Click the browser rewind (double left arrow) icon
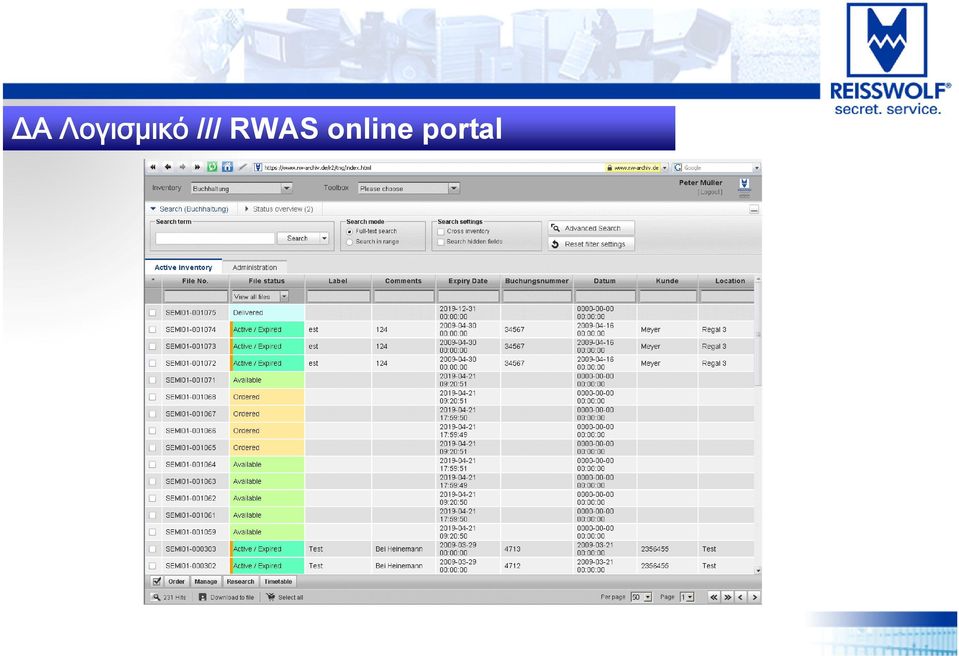This screenshot has height=656, width=959. point(153,167)
